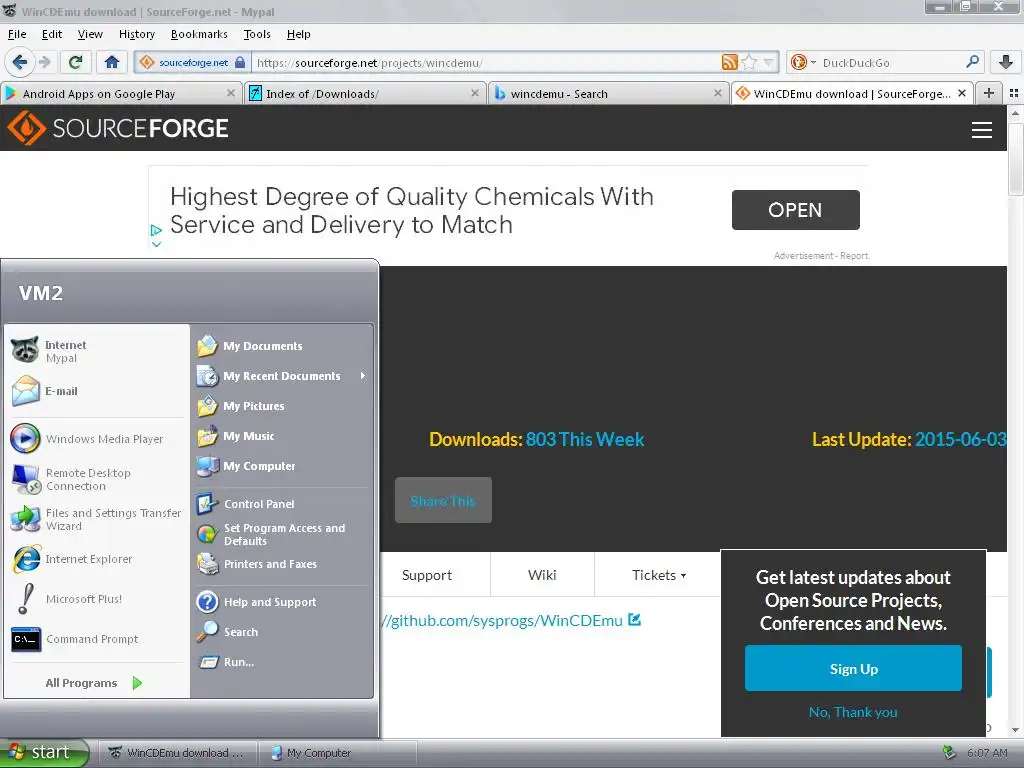Click the OPEN advertisement button
This screenshot has width=1024, height=768.
click(795, 210)
